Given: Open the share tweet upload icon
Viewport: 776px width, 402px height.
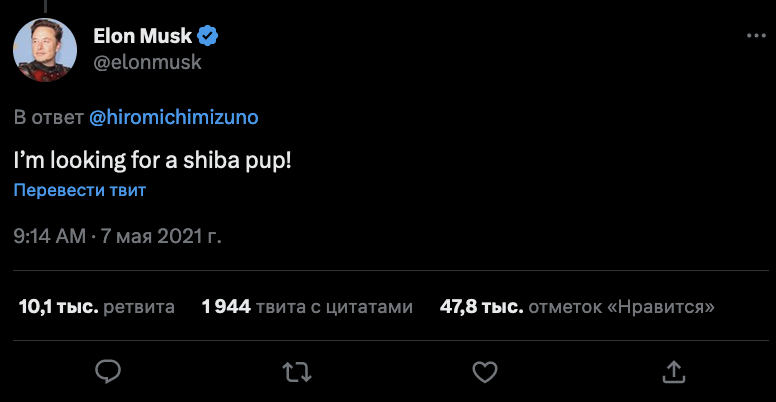Looking at the screenshot, I should (x=674, y=372).
